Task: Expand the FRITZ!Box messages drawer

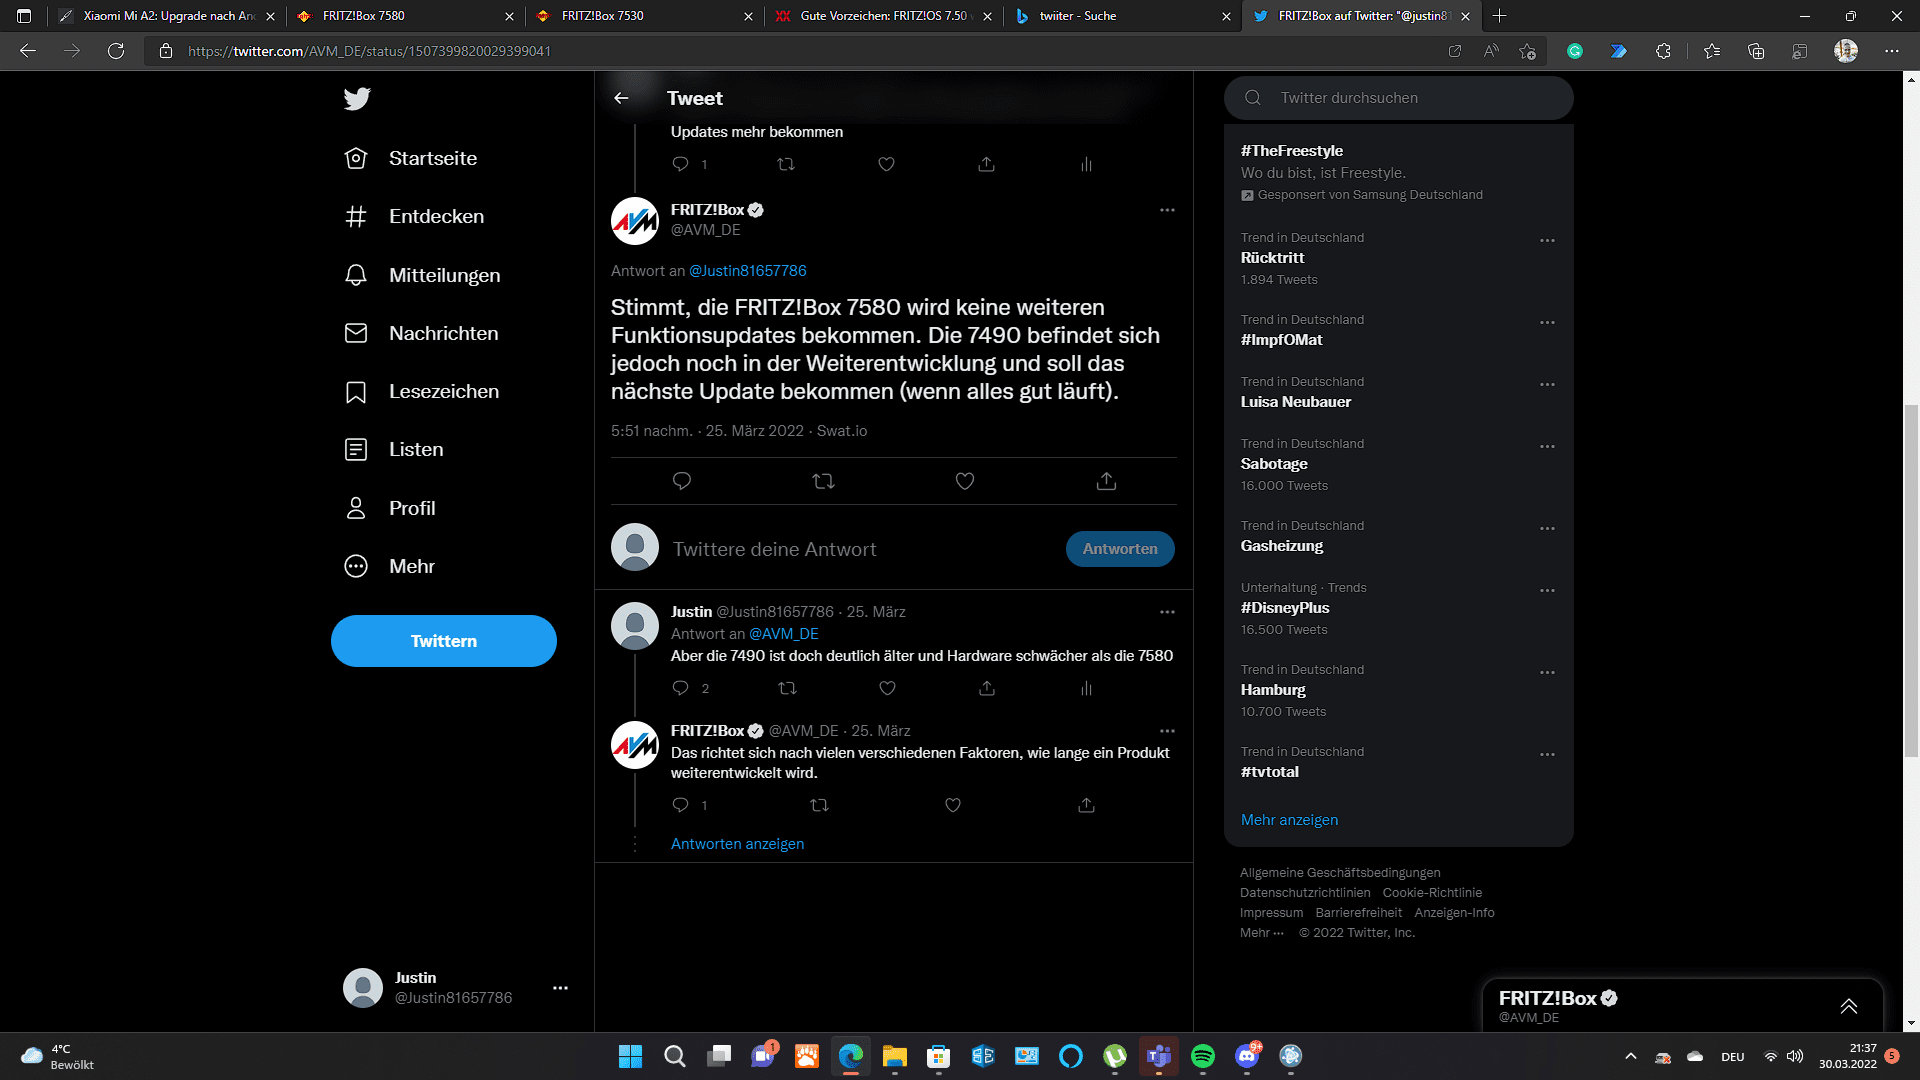Action: click(x=1848, y=1006)
